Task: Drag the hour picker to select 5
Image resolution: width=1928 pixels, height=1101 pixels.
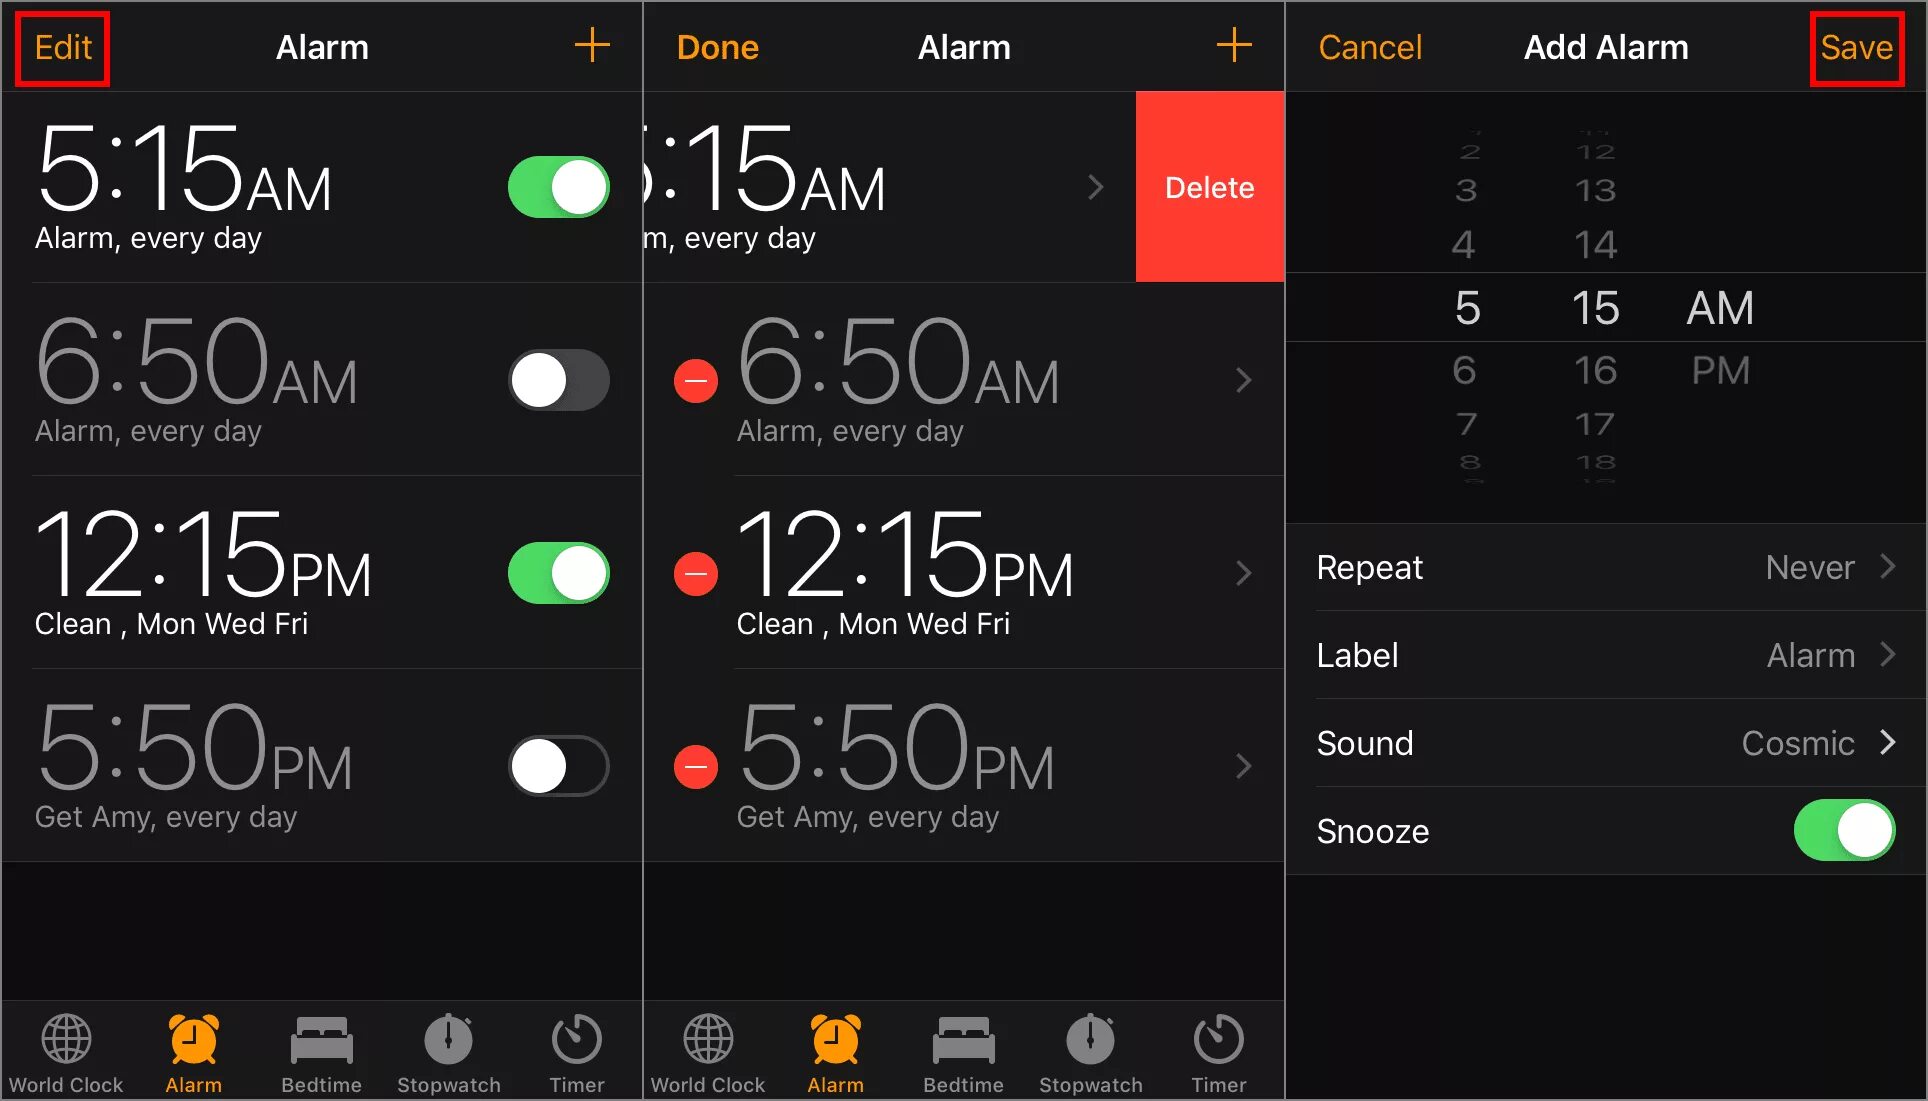Action: coord(1467,307)
